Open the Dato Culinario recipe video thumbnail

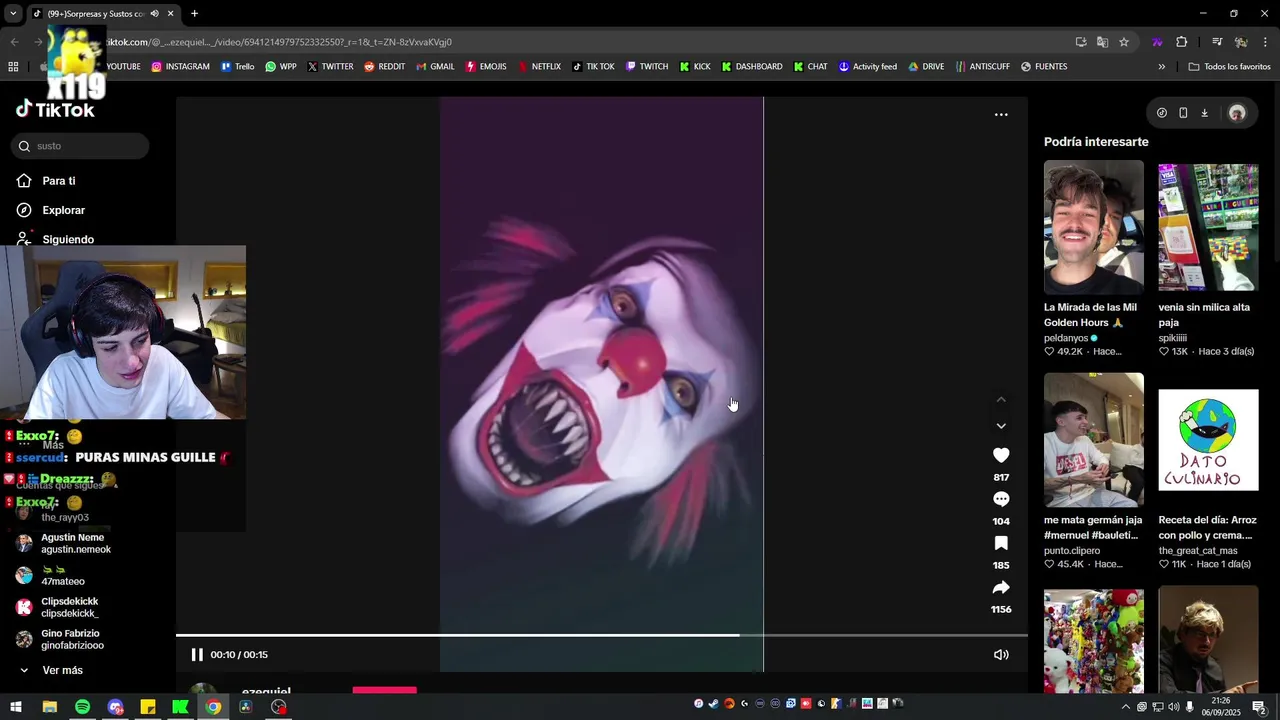[1208, 440]
